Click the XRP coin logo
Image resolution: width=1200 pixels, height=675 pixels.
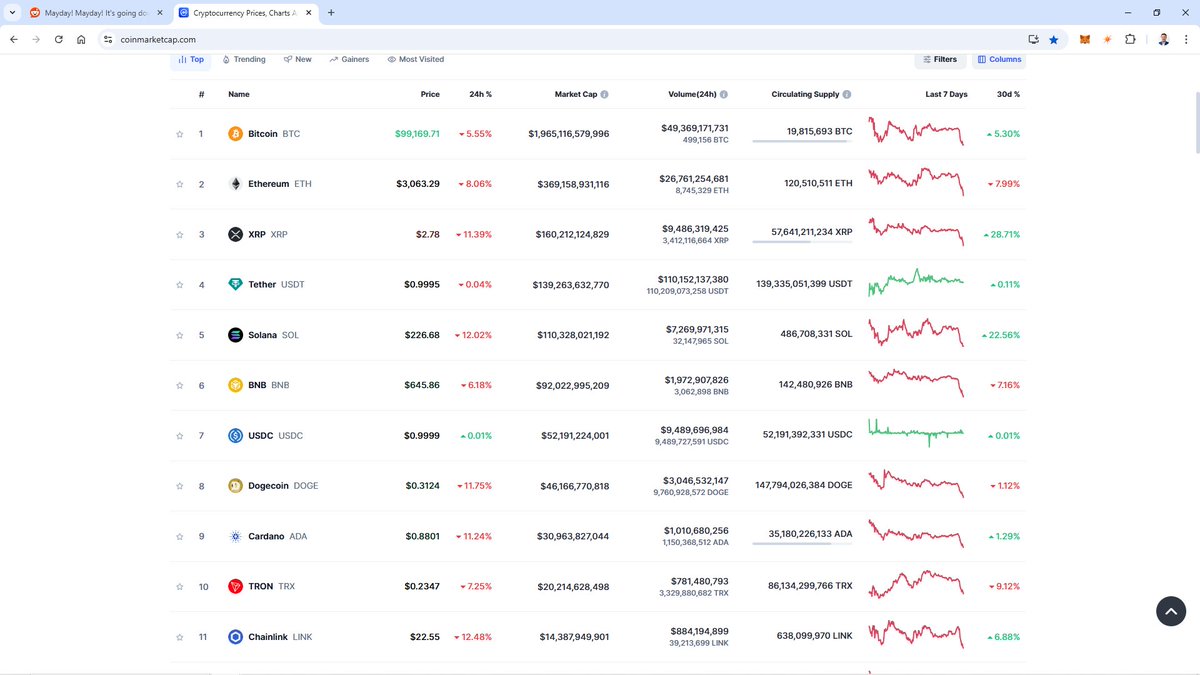coord(236,235)
